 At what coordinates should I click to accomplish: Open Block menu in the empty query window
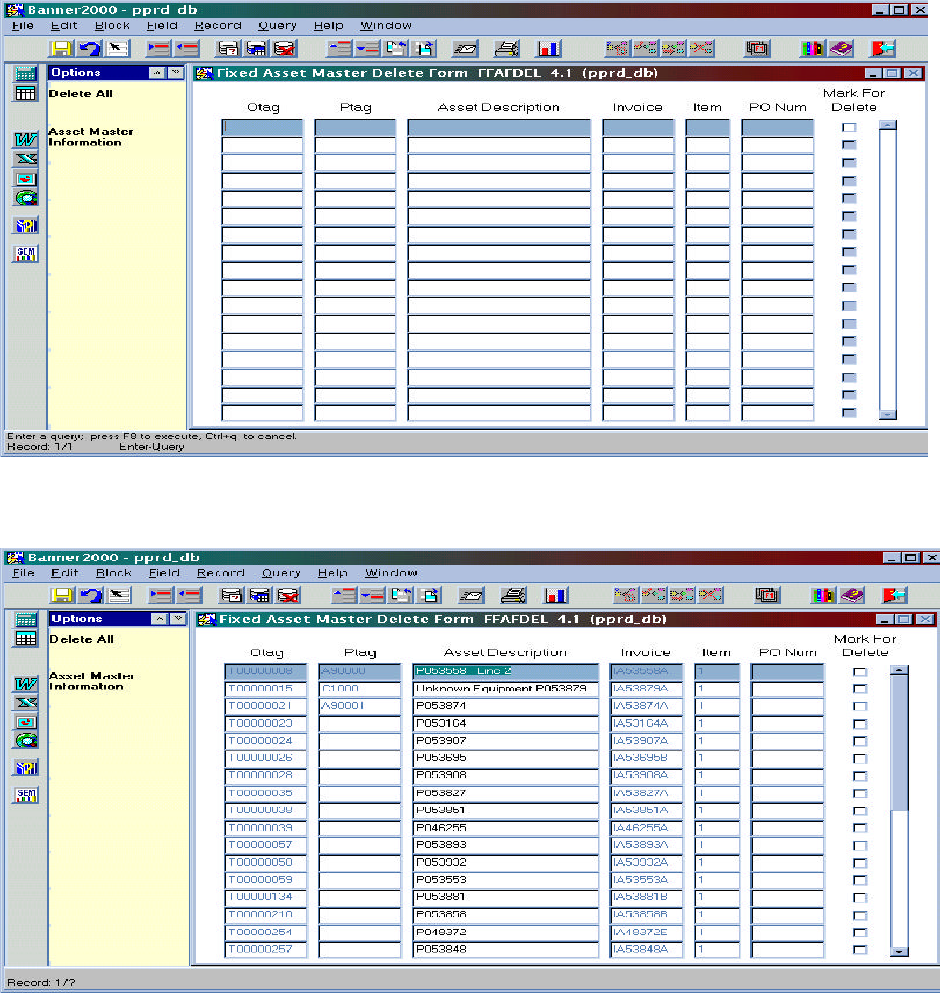112,25
